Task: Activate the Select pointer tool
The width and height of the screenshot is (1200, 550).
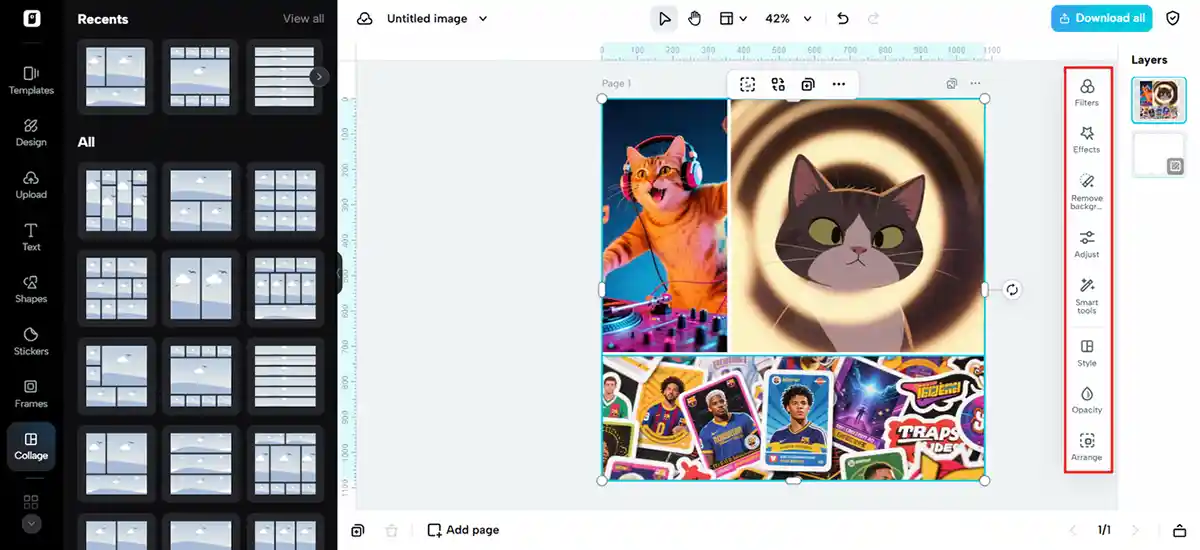Action: pos(664,19)
